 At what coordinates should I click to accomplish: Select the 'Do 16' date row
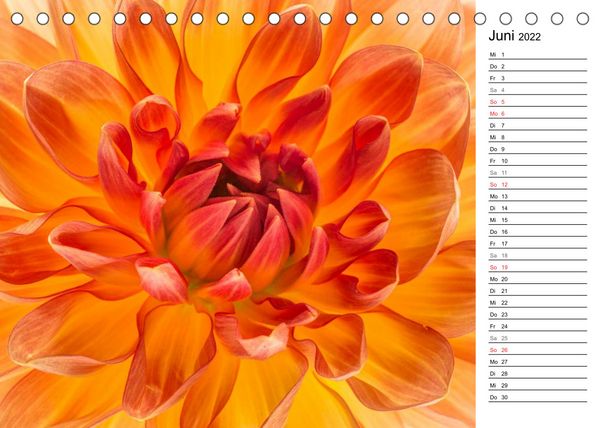(538, 232)
